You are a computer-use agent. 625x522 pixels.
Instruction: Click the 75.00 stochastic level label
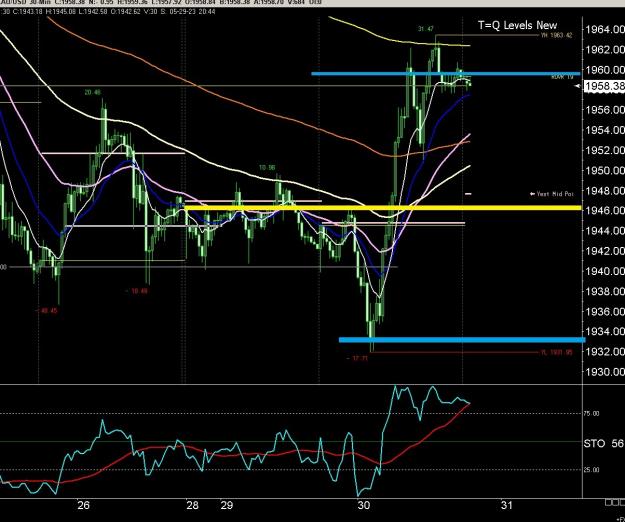[x=592, y=414]
